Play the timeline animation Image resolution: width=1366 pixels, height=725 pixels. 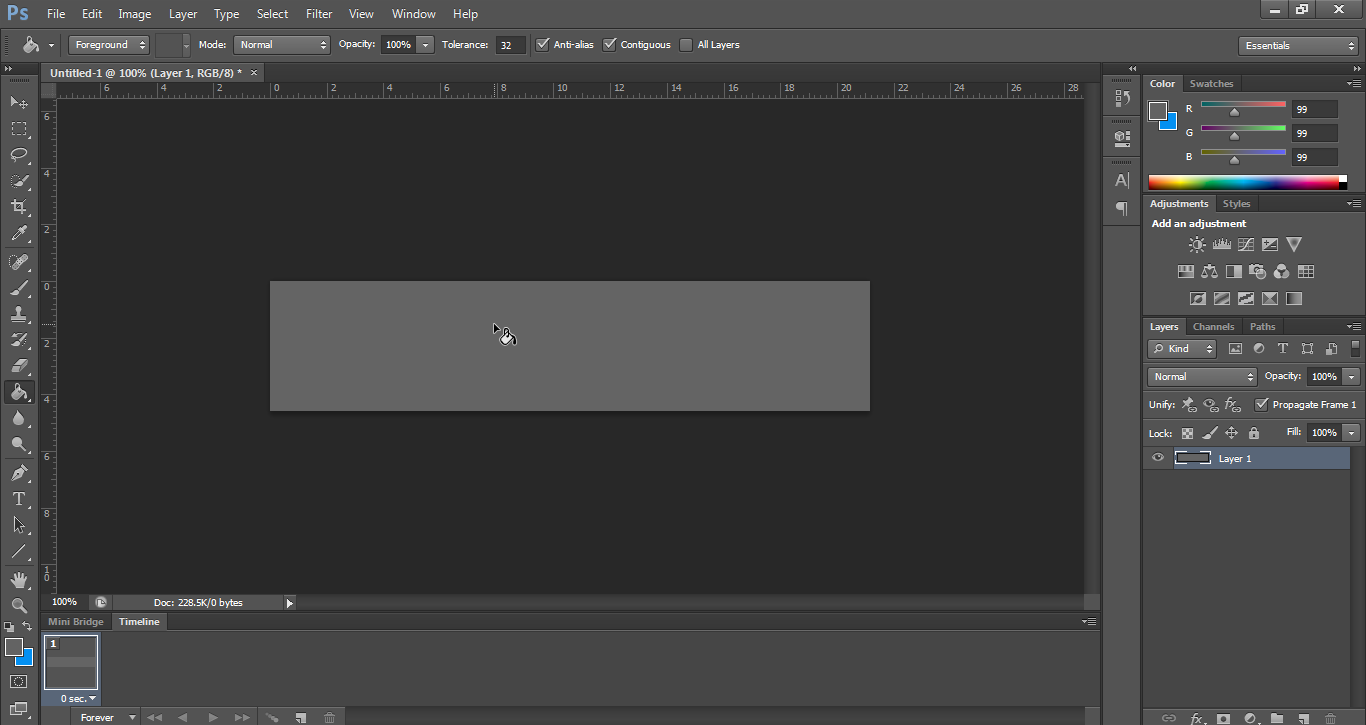tap(213, 718)
